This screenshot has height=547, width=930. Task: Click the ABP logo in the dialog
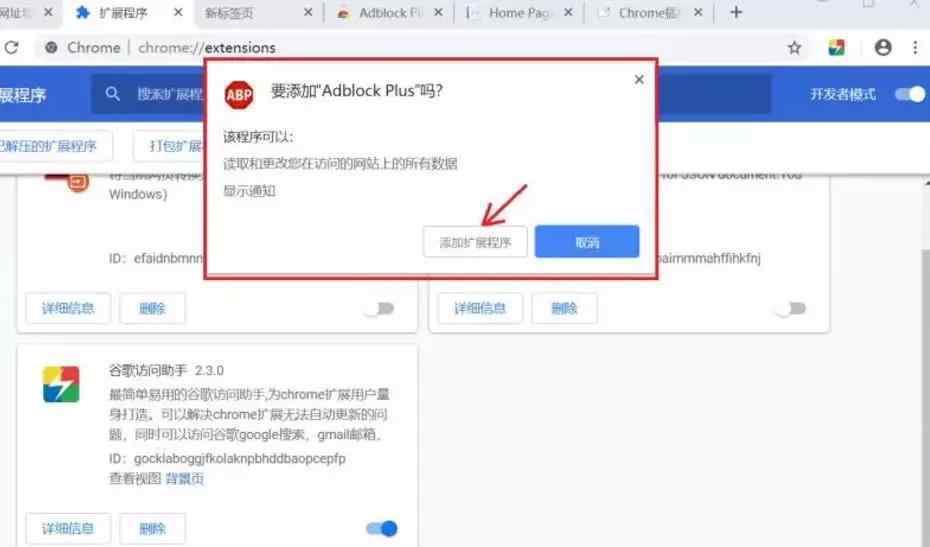(x=239, y=93)
